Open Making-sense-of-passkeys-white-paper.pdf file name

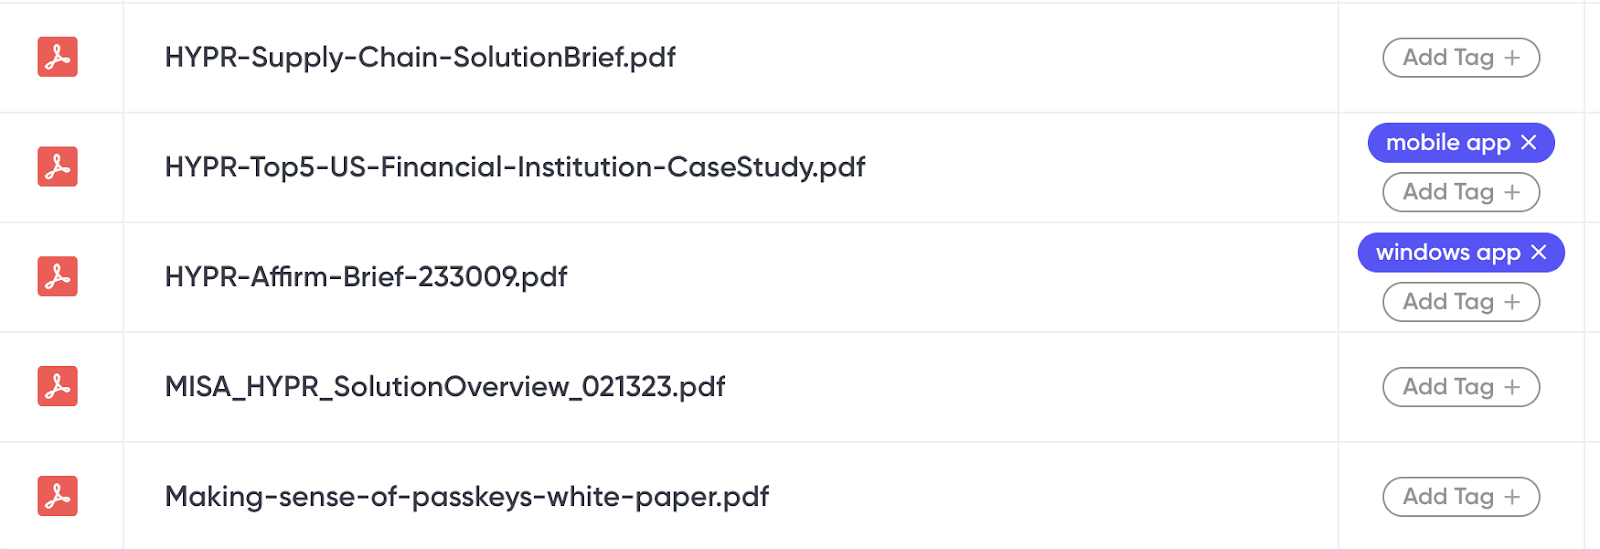click(467, 497)
